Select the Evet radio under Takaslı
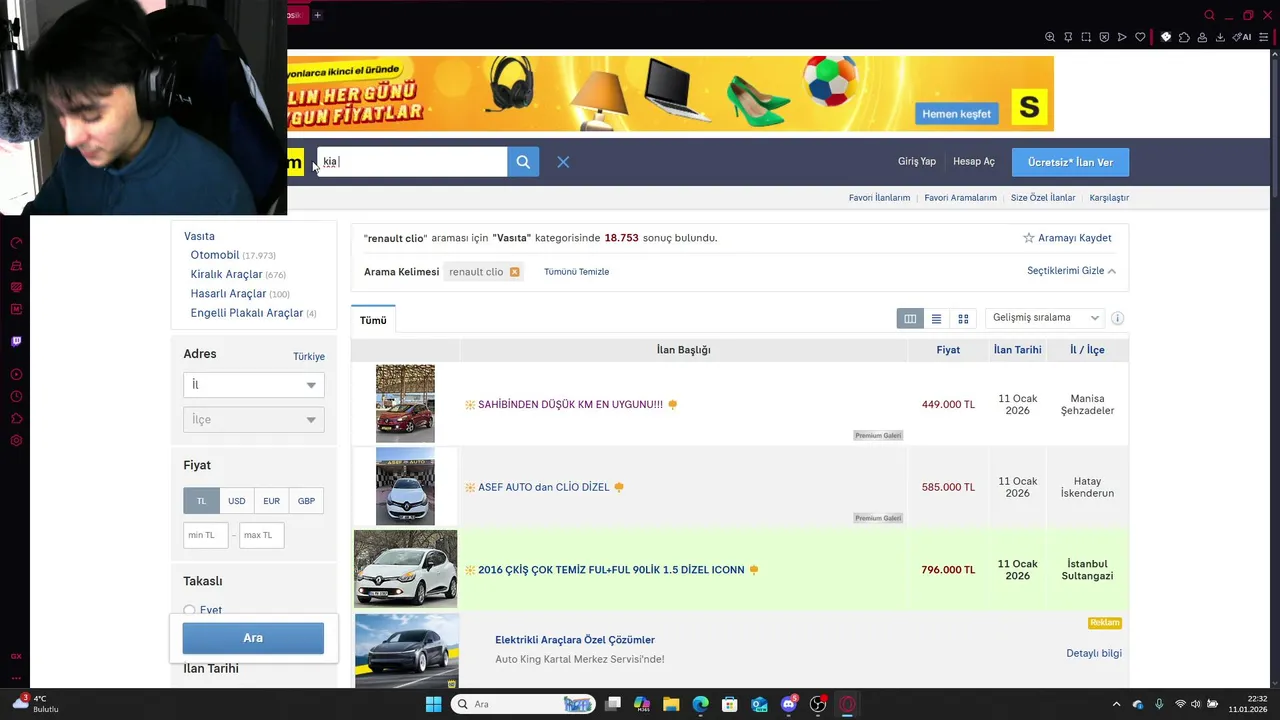Viewport: 1280px width, 720px height. click(189, 610)
